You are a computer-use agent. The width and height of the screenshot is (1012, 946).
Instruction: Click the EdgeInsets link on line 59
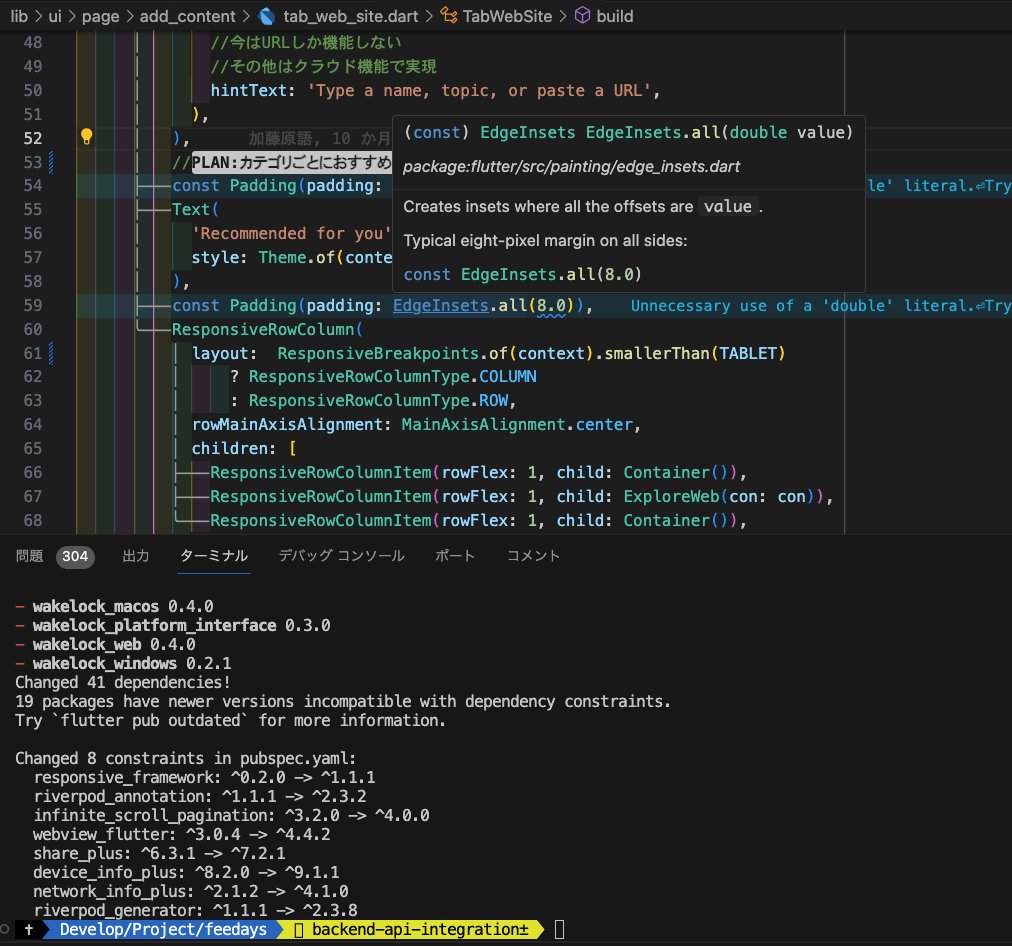click(441, 305)
